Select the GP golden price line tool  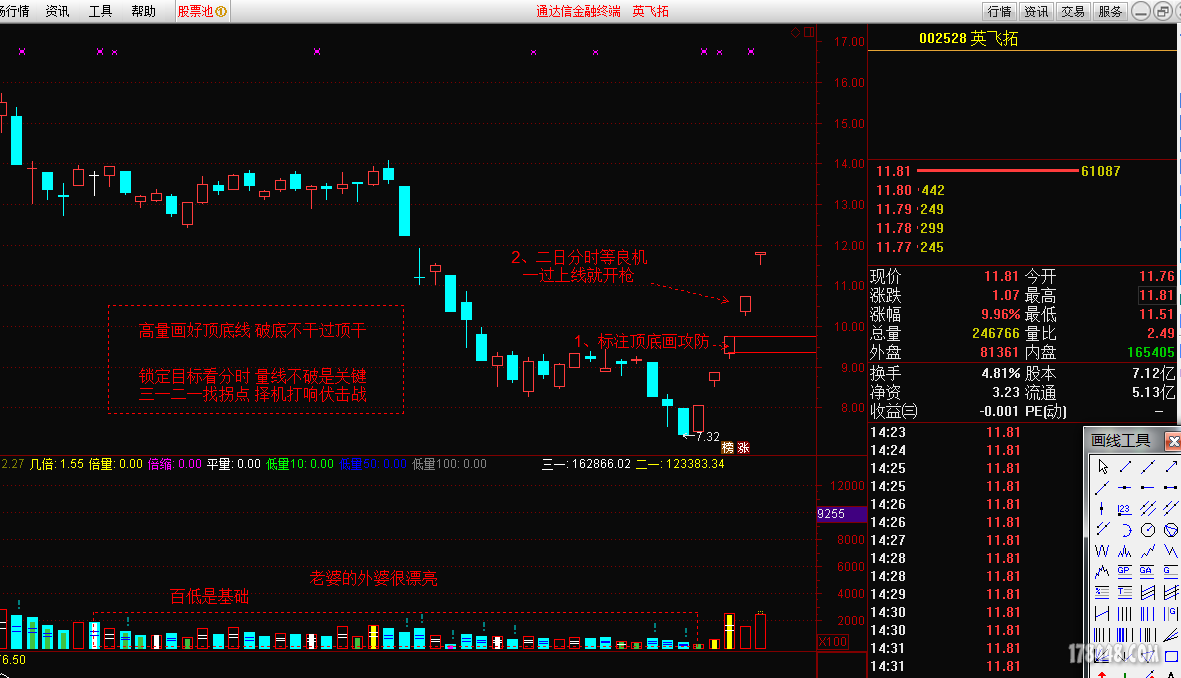click(x=1125, y=571)
